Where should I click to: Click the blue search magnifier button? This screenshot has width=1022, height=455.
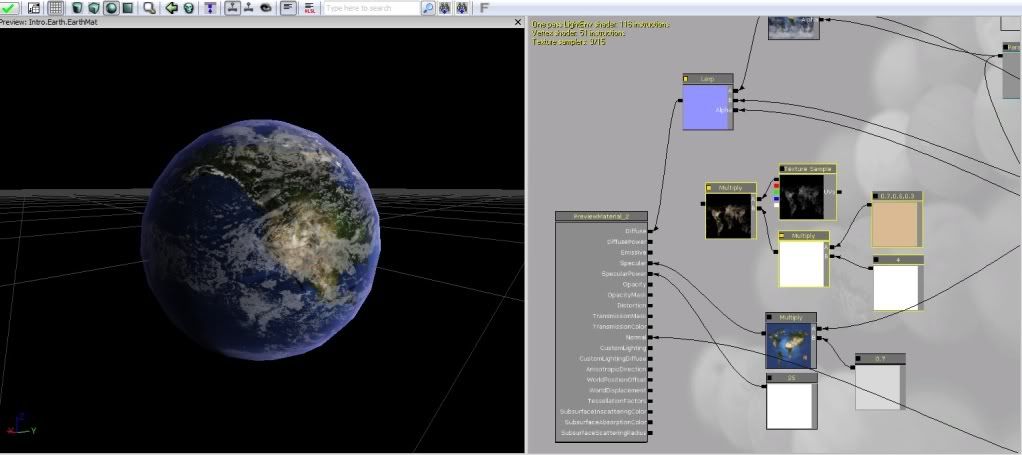428,8
